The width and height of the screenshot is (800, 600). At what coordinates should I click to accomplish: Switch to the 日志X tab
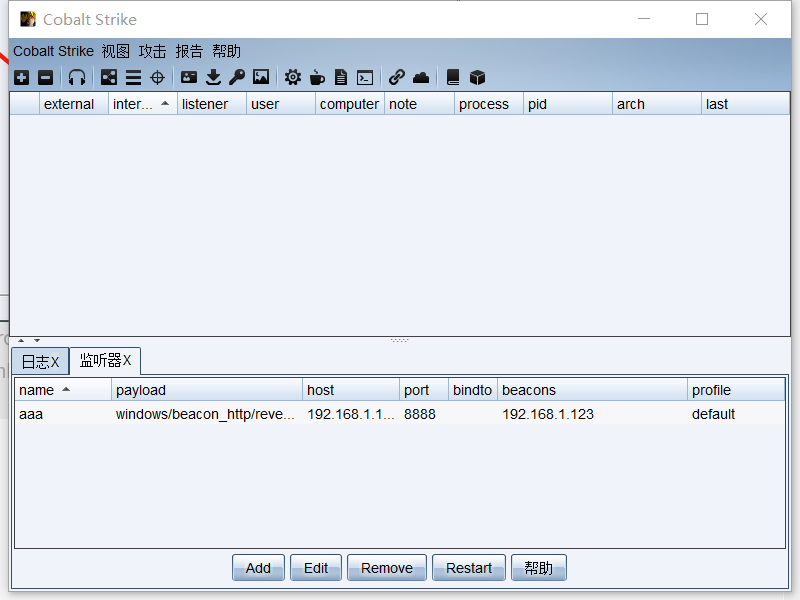pyautogui.click(x=40, y=362)
